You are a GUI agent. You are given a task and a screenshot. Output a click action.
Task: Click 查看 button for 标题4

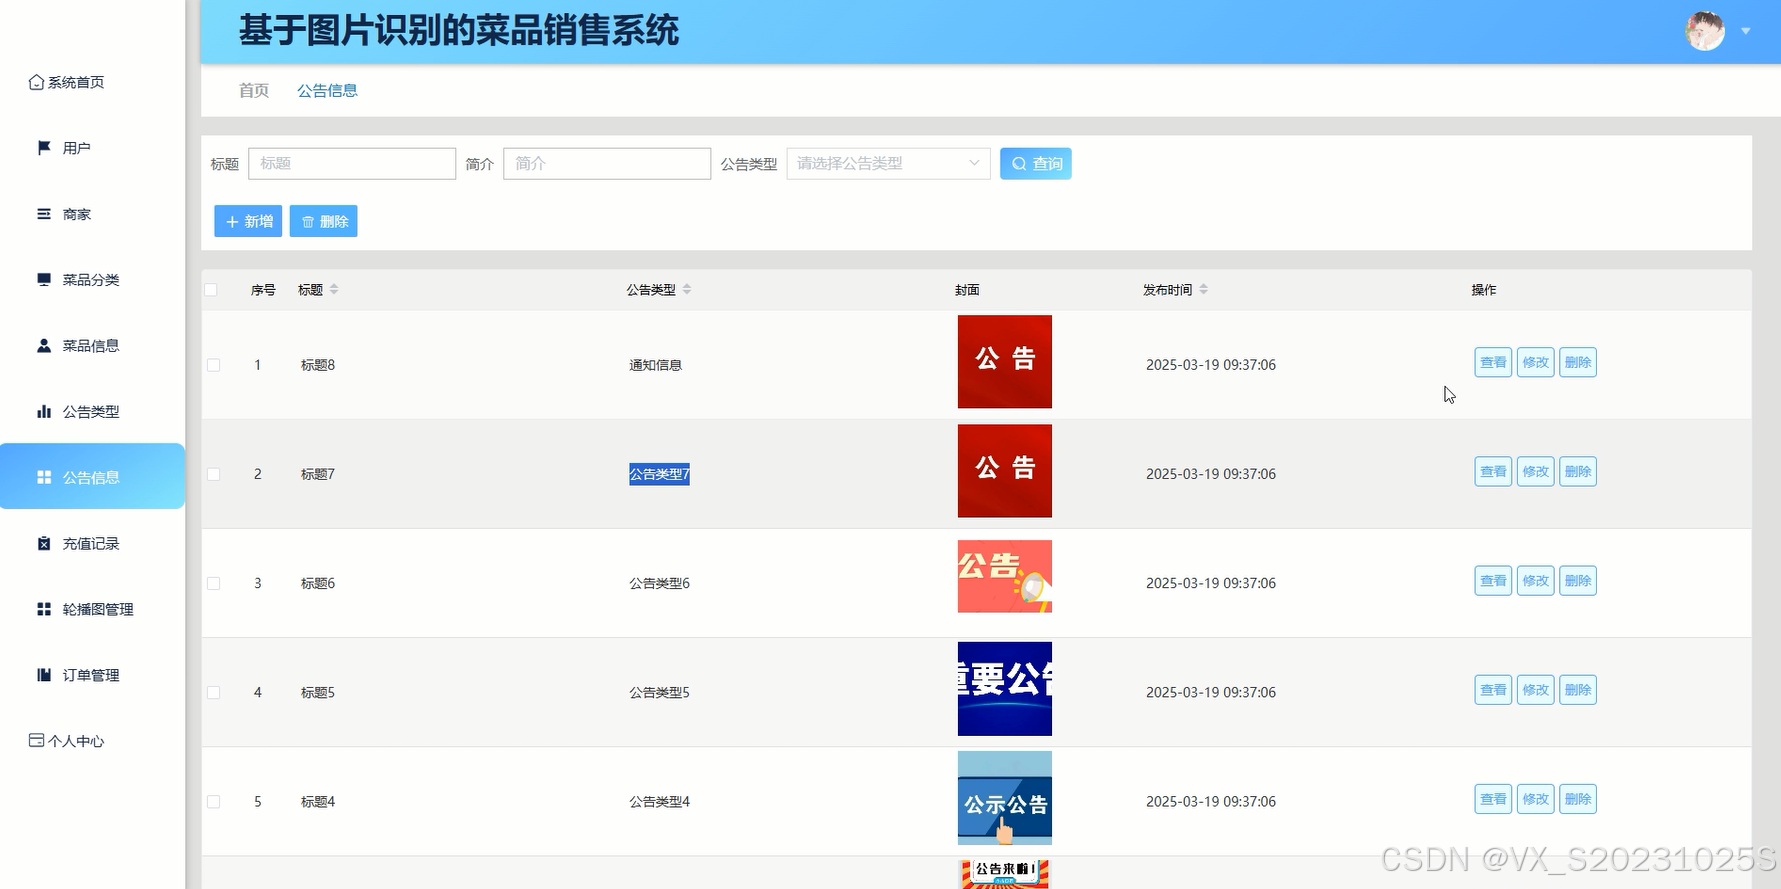[1493, 799]
